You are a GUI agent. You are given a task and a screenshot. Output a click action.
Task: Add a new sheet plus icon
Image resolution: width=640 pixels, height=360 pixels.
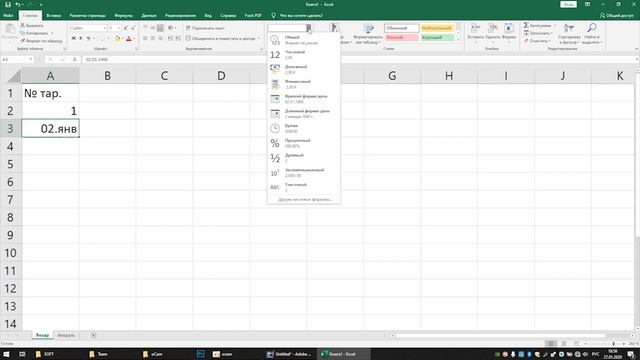[x=93, y=335]
